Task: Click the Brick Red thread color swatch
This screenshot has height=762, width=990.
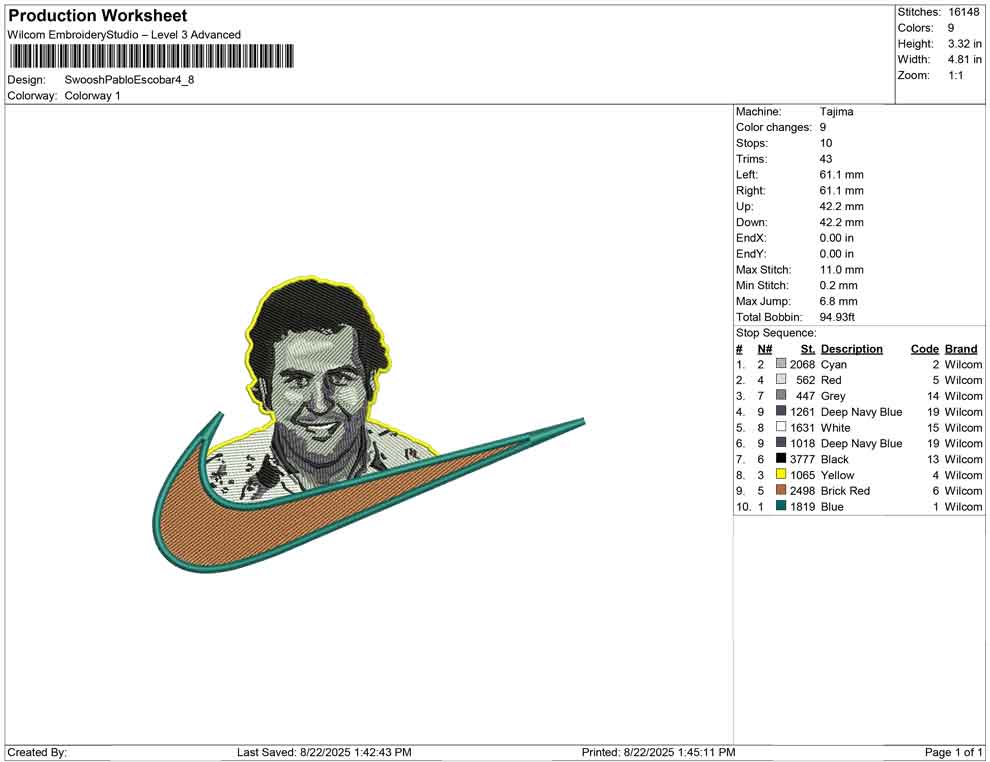Action: 781,490
